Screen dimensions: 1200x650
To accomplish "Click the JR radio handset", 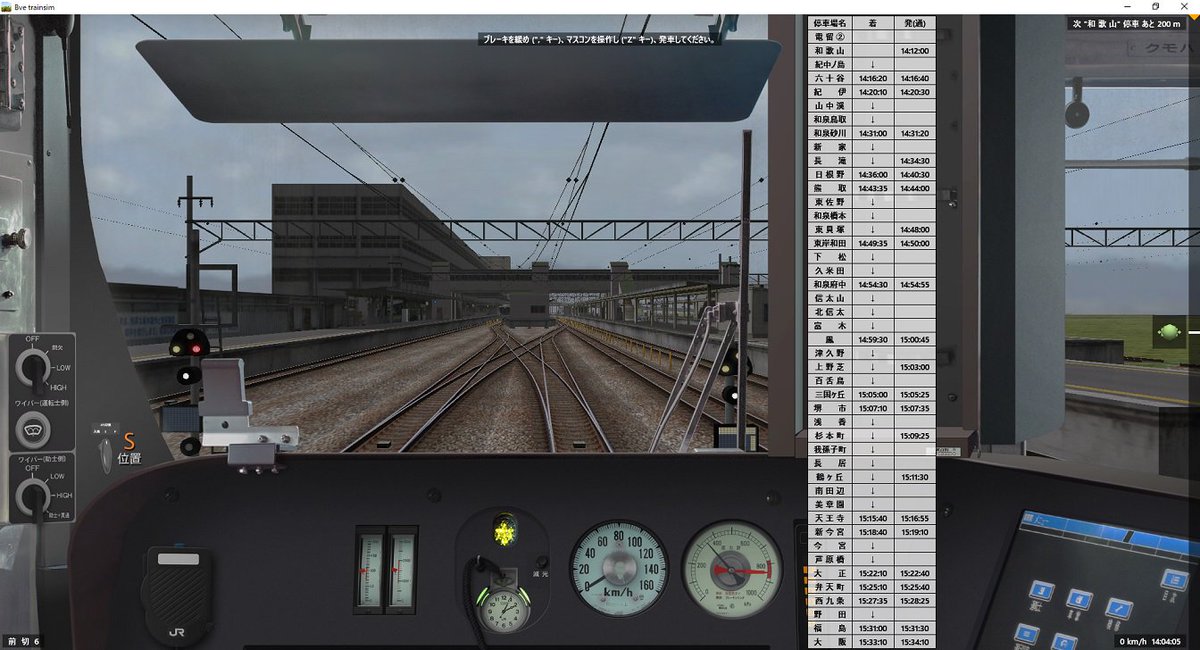I will point(177,595).
